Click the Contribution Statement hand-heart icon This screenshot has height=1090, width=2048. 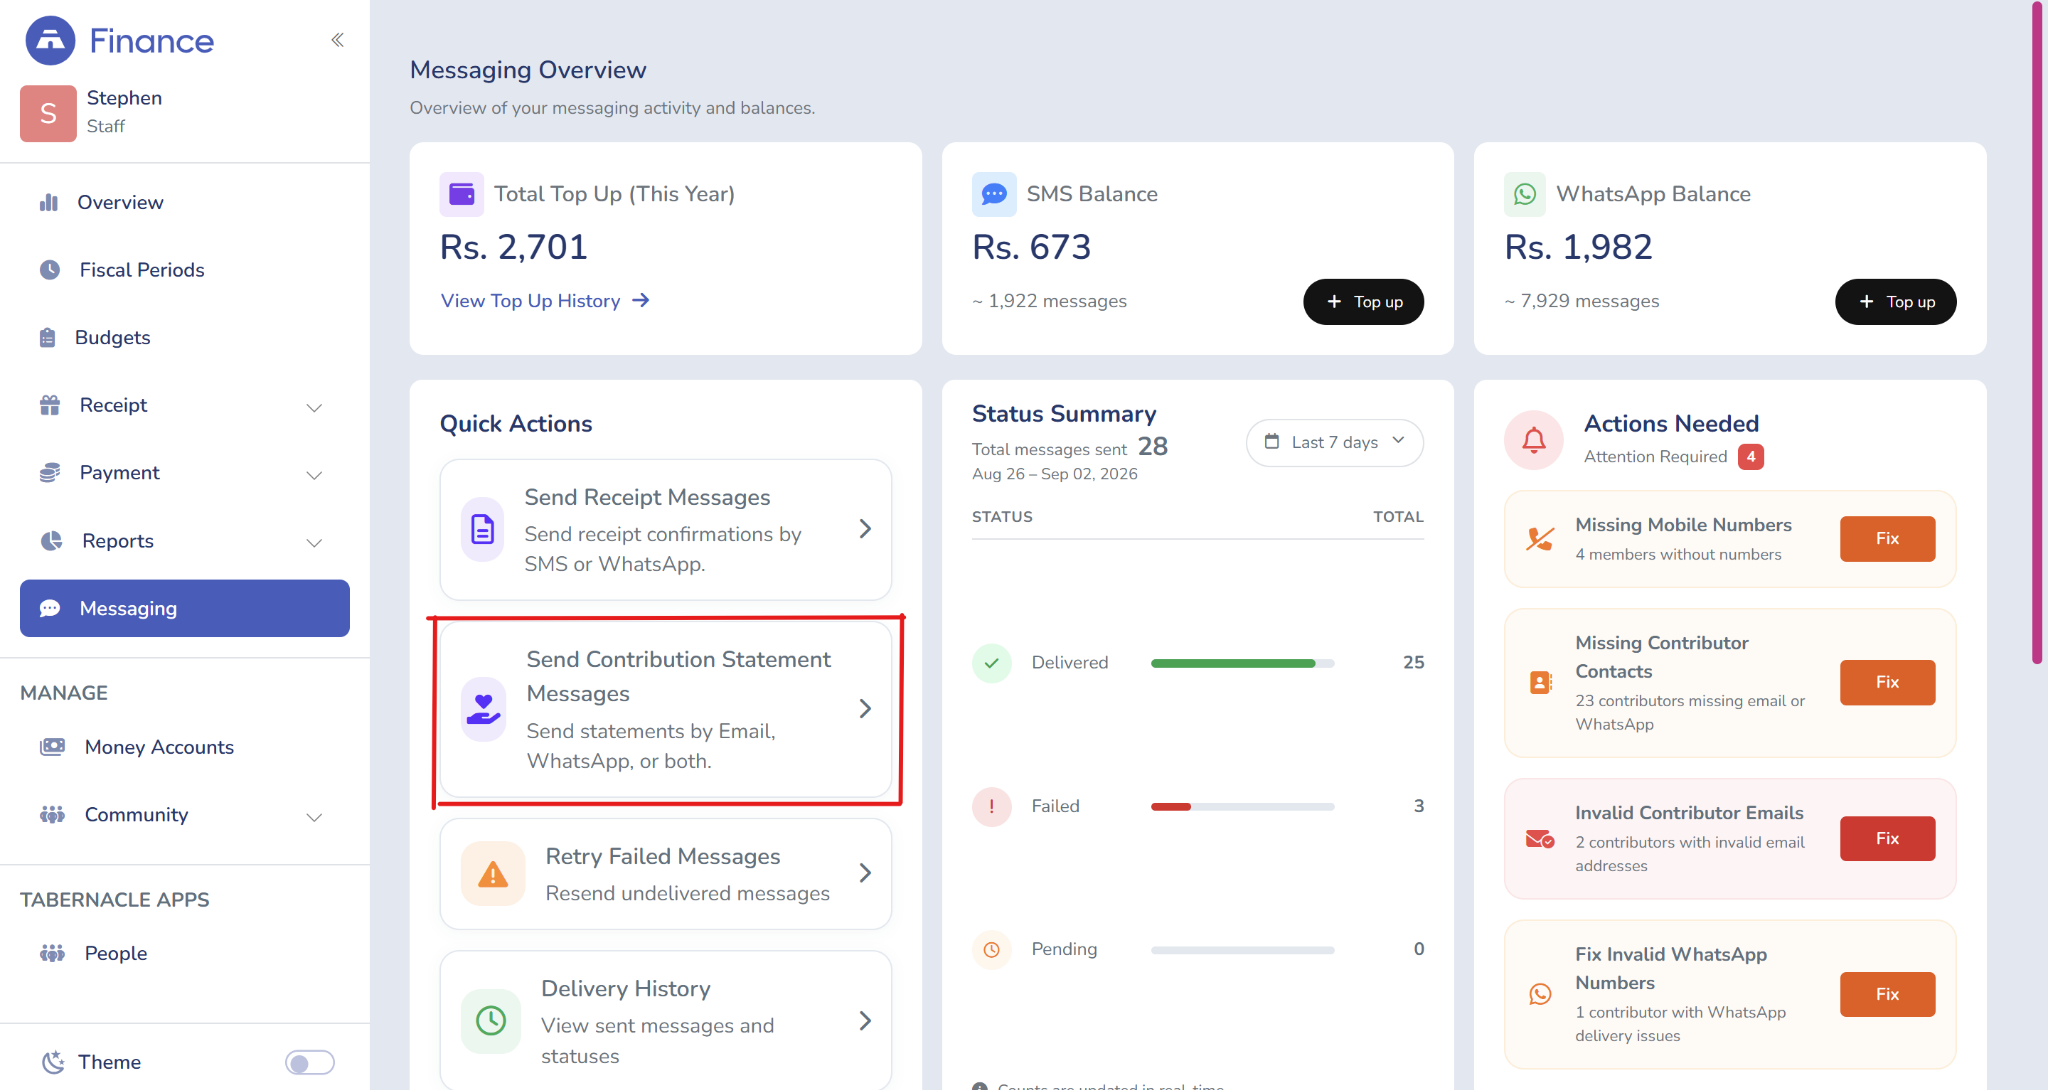(484, 709)
